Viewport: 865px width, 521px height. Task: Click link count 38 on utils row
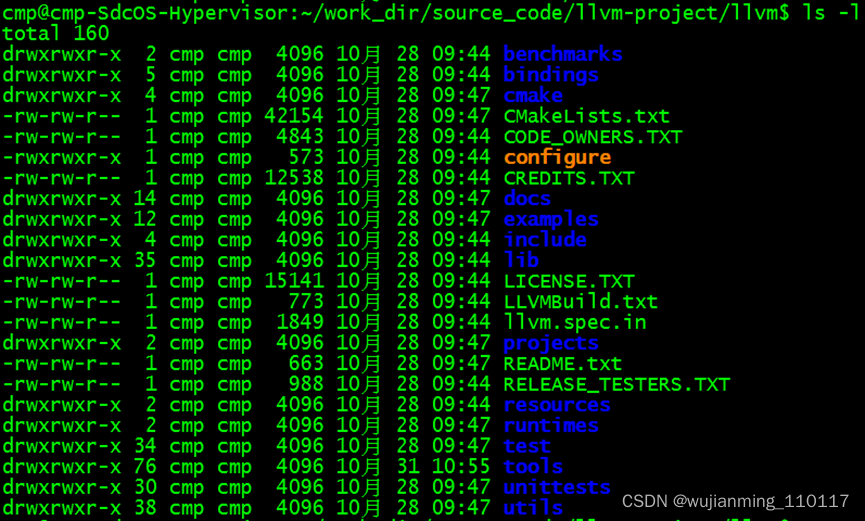click(145, 508)
